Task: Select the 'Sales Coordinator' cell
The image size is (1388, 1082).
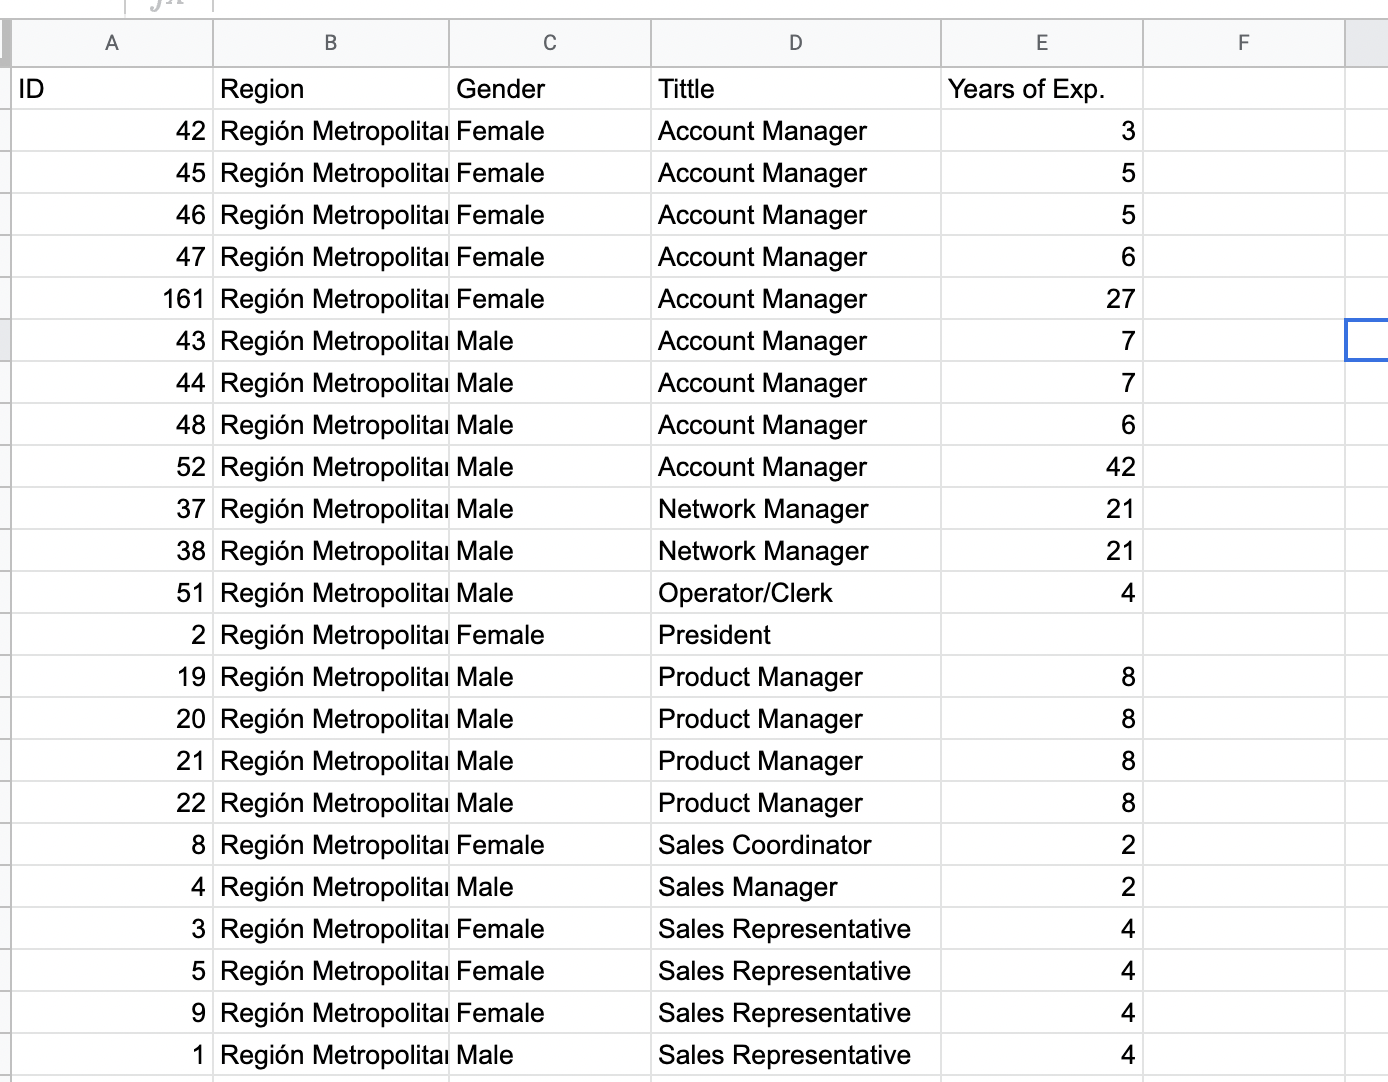Action: (795, 845)
